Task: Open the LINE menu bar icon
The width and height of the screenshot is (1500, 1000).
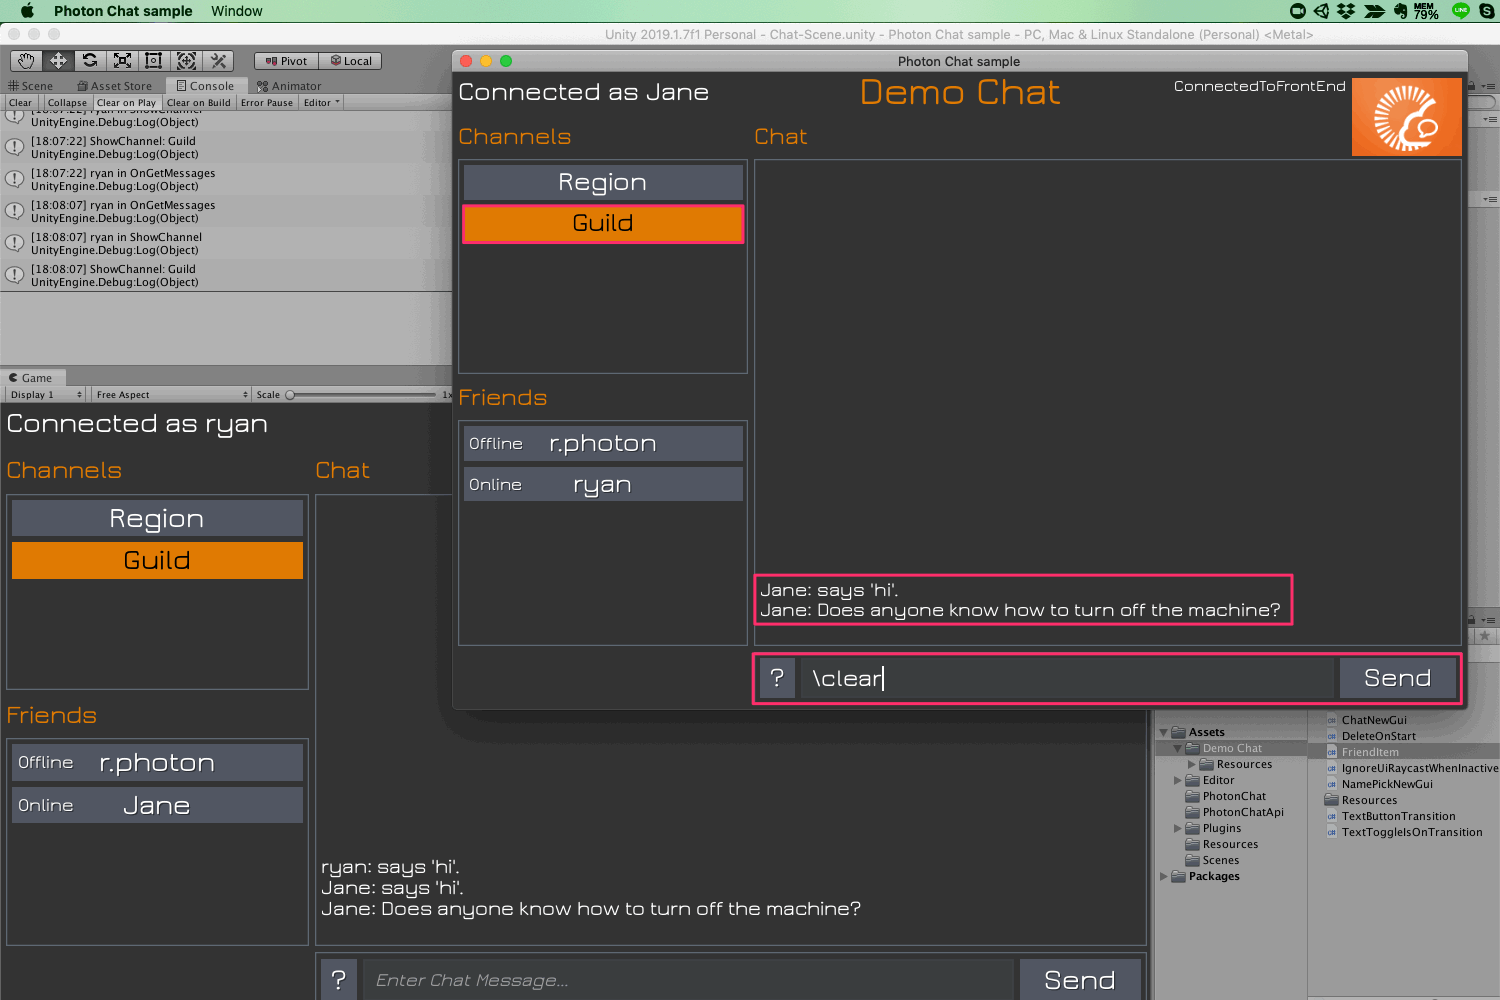Action: (x=1461, y=11)
